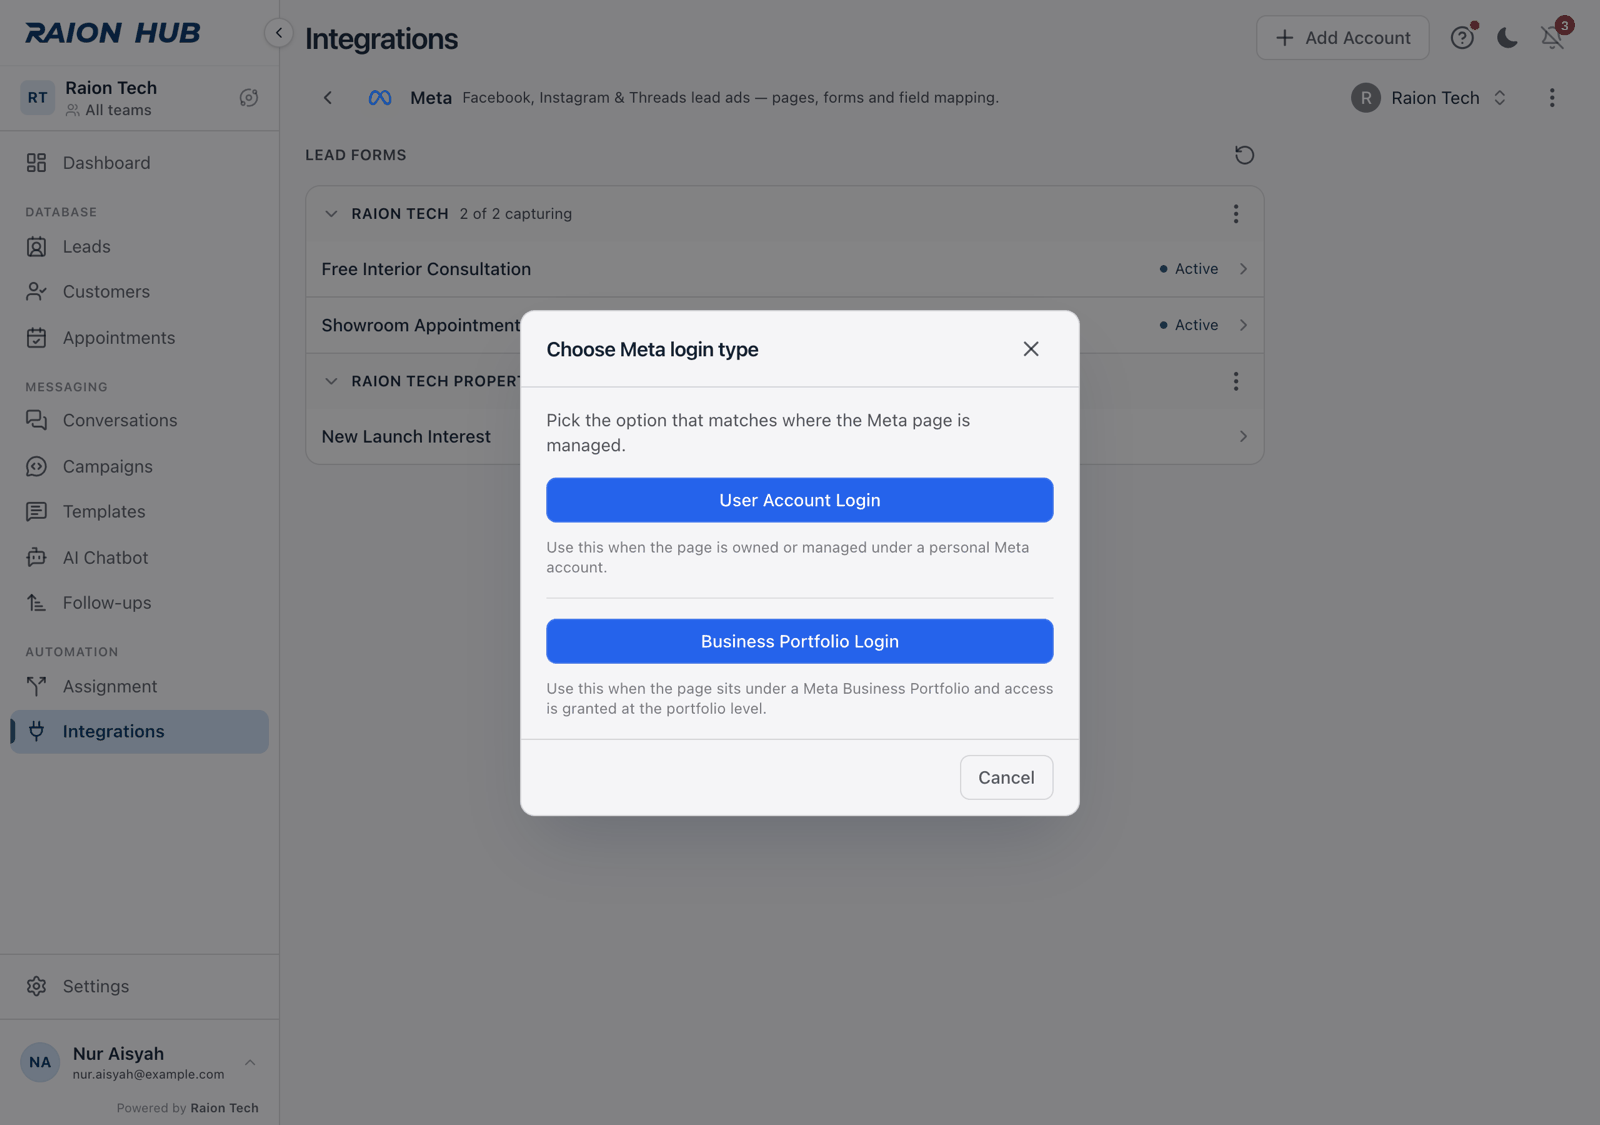Click the '2 of 2 capturing' status text
The image size is (1600, 1125).
coord(516,214)
